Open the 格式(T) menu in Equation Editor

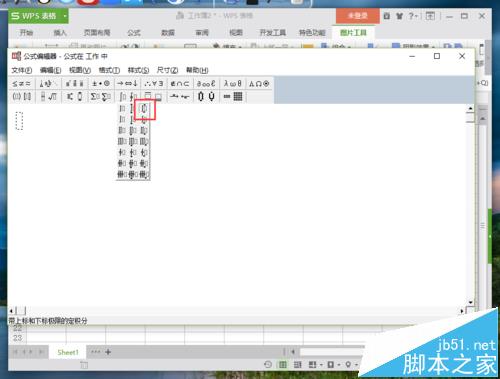[x=109, y=70]
